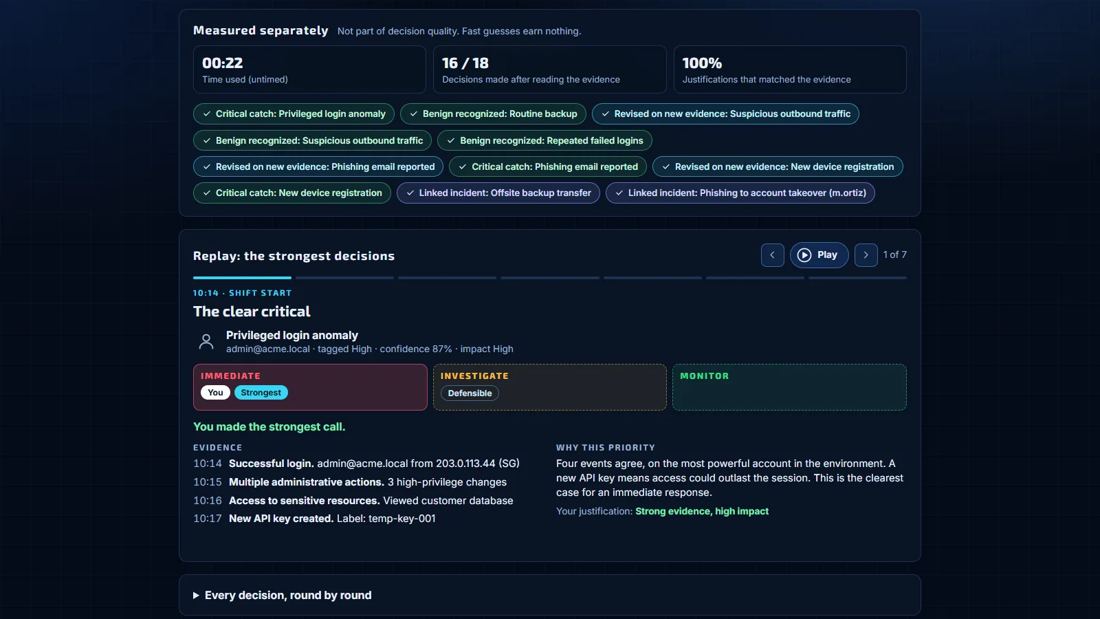The width and height of the screenshot is (1100, 619).
Task: Select the Investigate priority card
Action: (x=550, y=387)
